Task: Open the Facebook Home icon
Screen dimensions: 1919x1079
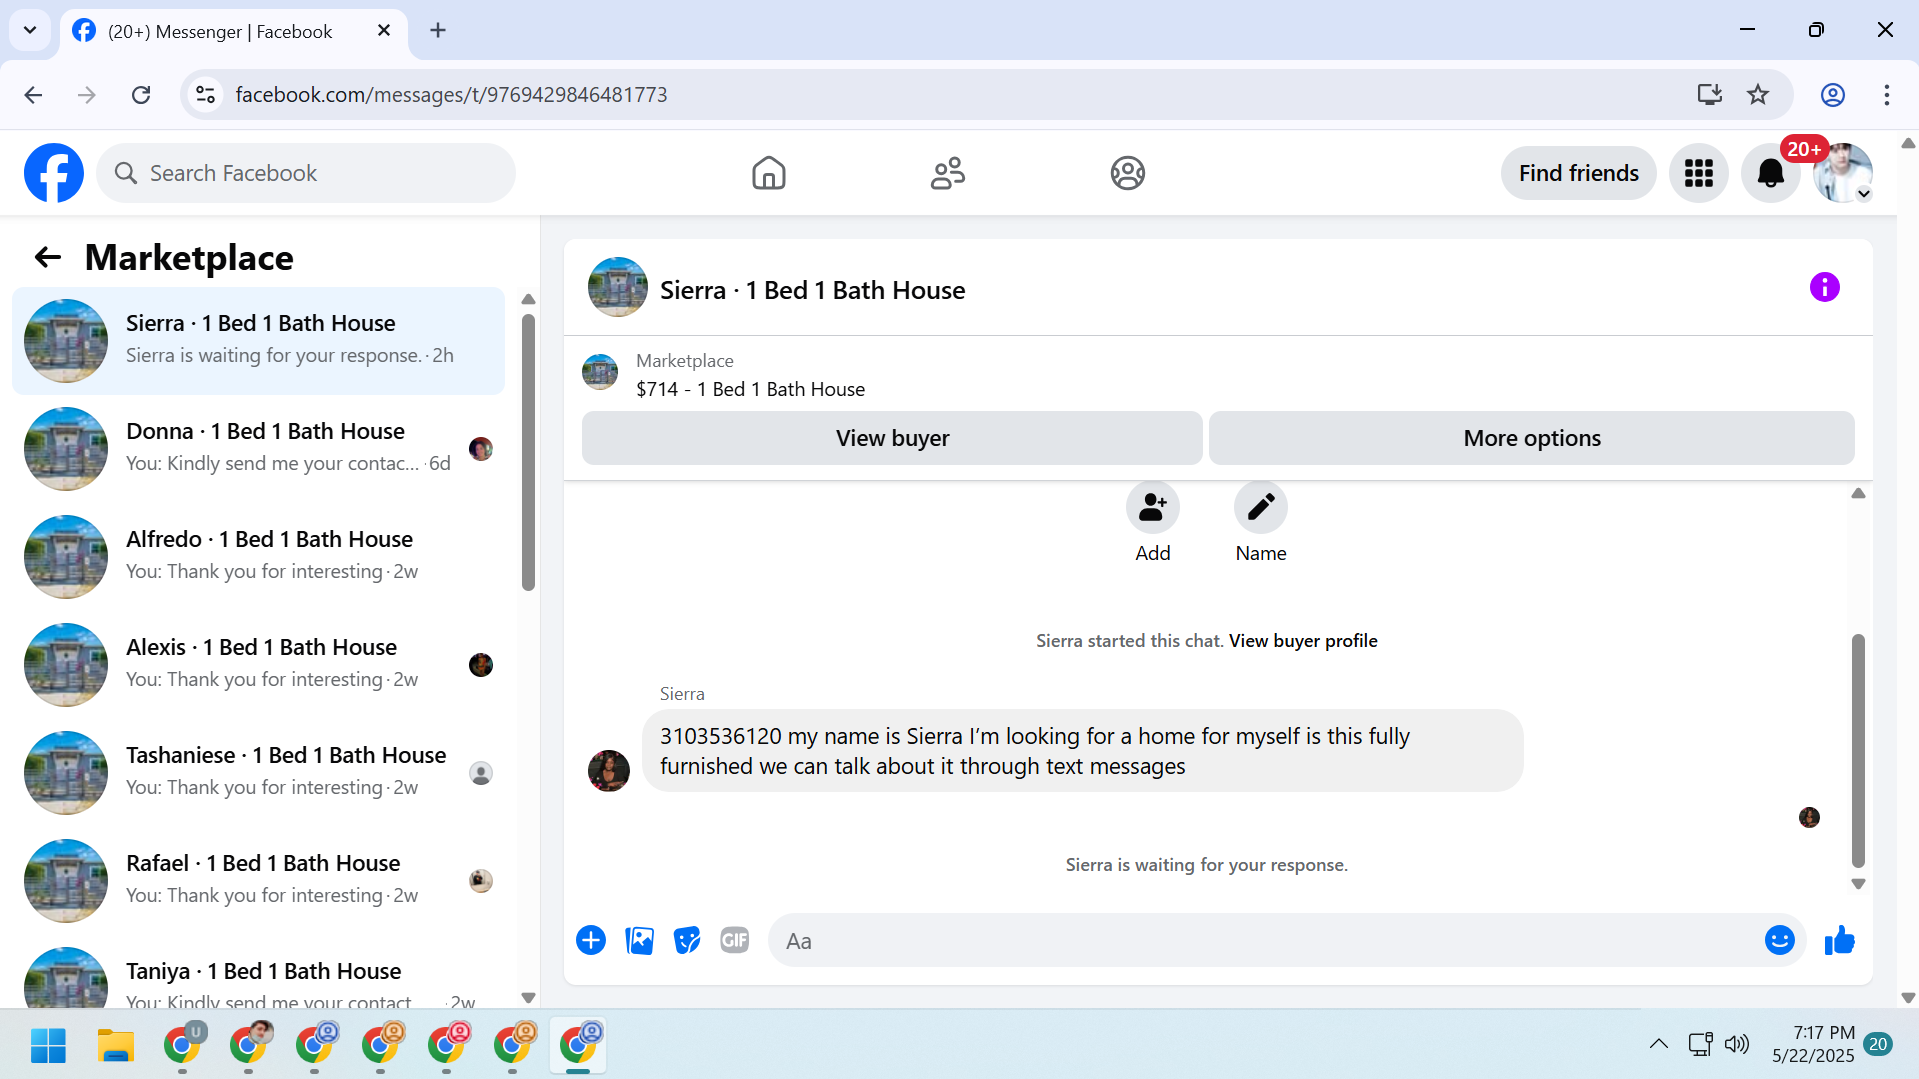Action: 768,173
